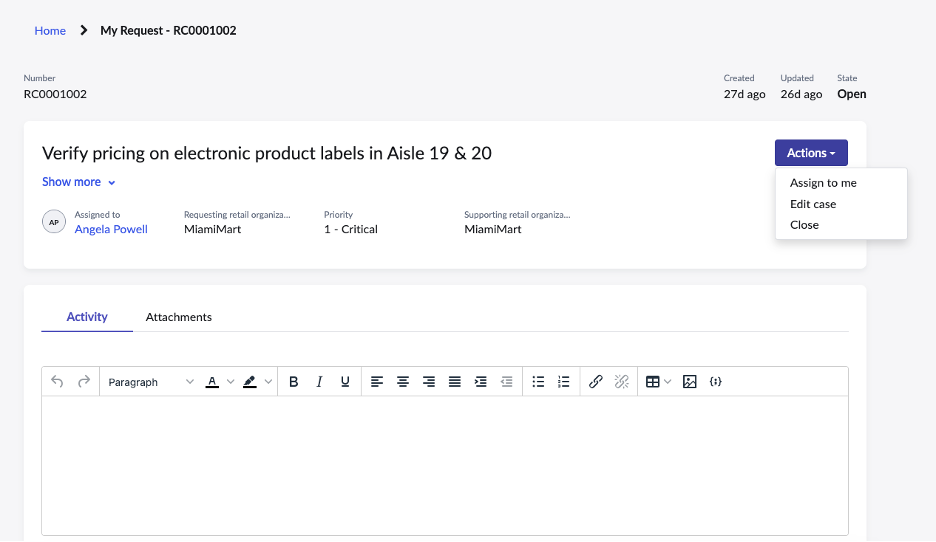Open the text color picker arrow
The width and height of the screenshot is (936, 542).
point(230,381)
